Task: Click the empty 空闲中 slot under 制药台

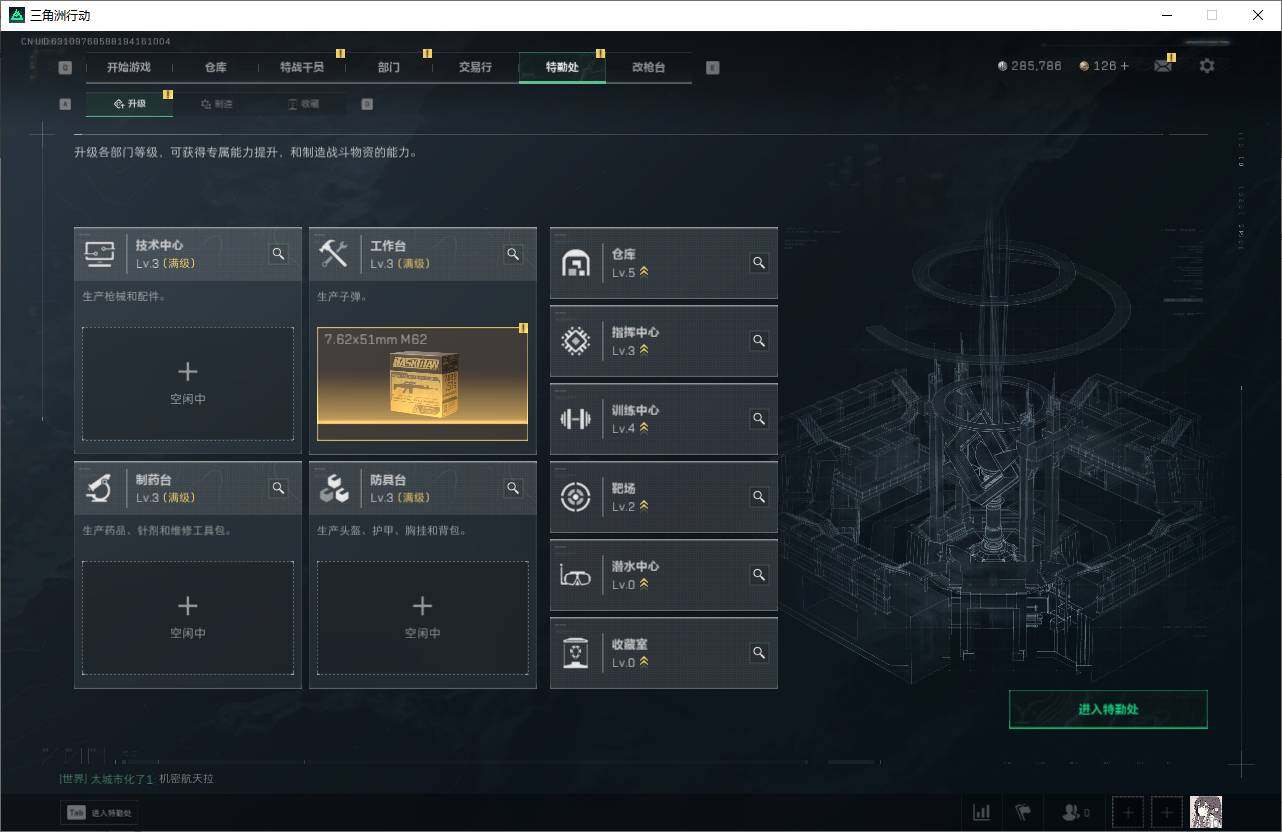Action: pyautogui.click(x=187, y=617)
